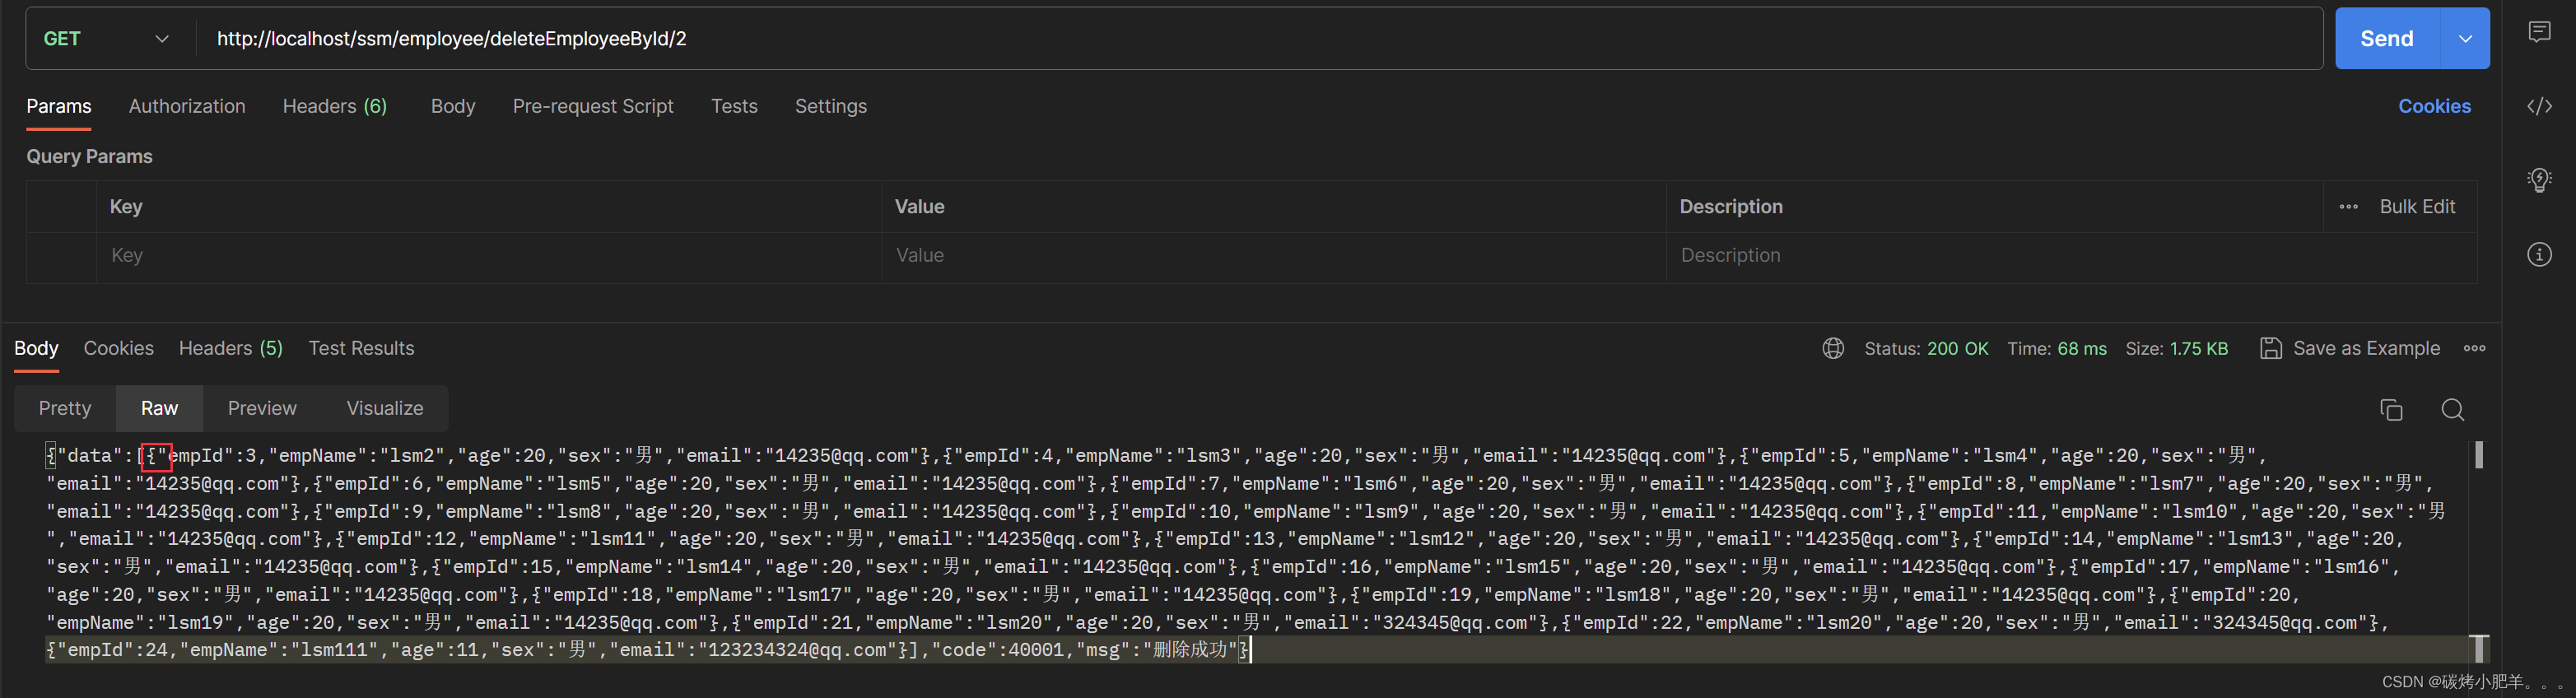Switch response view to Pretty
The width and height of the screenshot is (2576, 698).
pos(65,408)
